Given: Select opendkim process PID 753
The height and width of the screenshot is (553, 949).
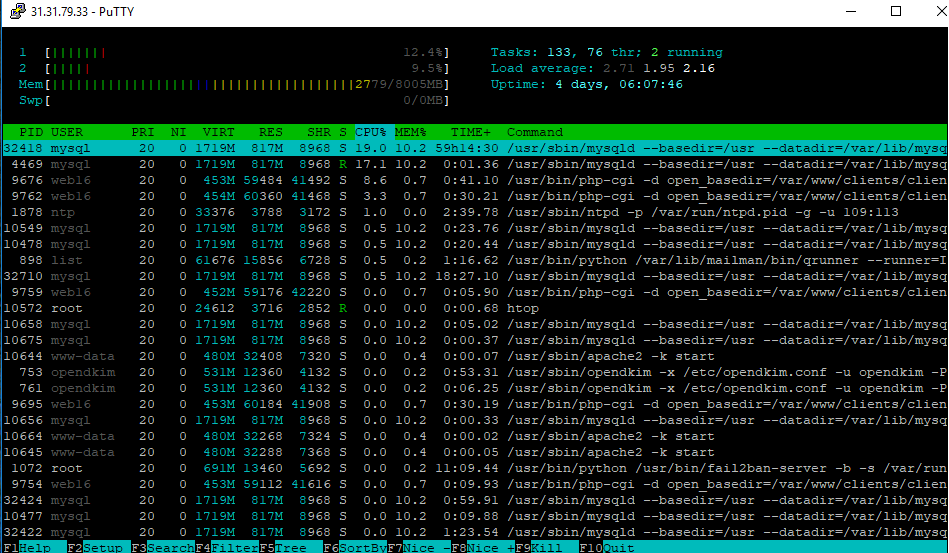Looking at the screenshot, I should pyautogui.click(x=474, y=373).
